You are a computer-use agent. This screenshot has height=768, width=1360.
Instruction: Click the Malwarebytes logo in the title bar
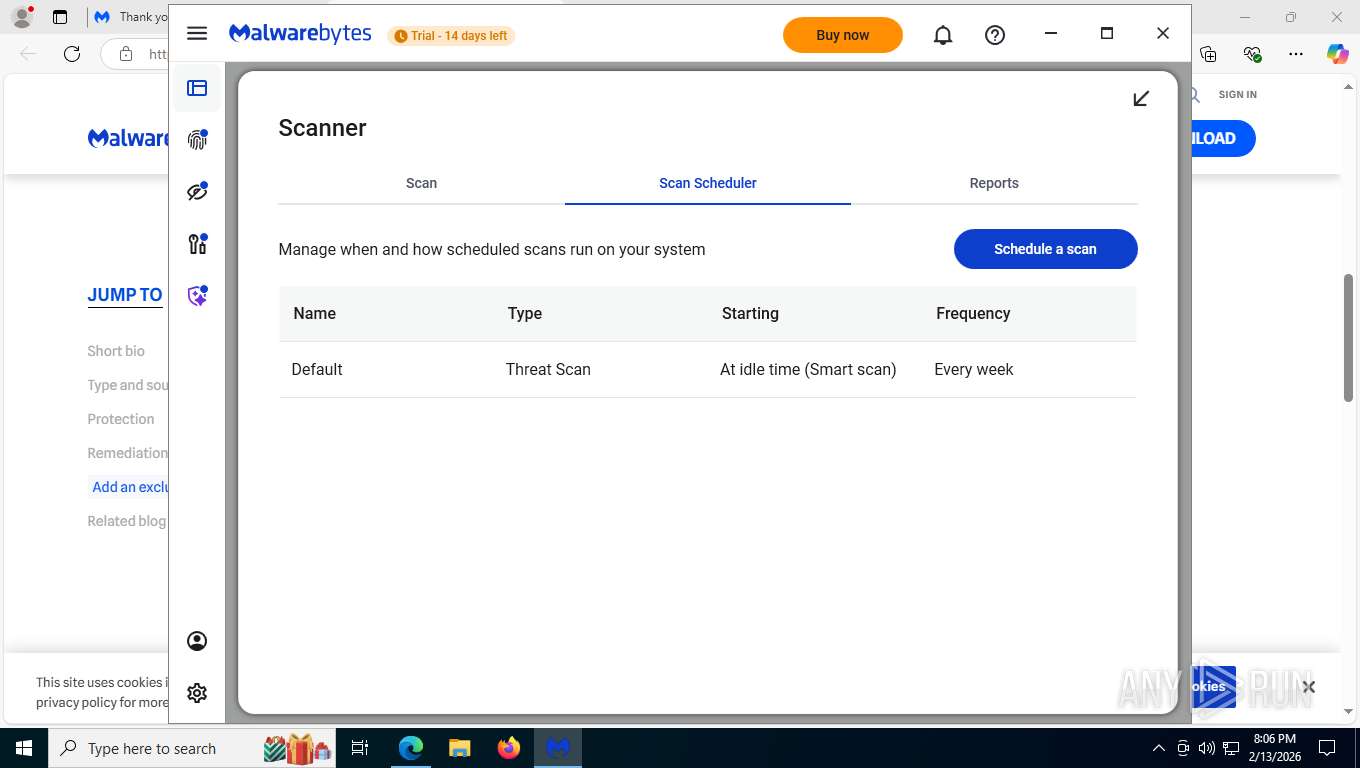point(300,34)
